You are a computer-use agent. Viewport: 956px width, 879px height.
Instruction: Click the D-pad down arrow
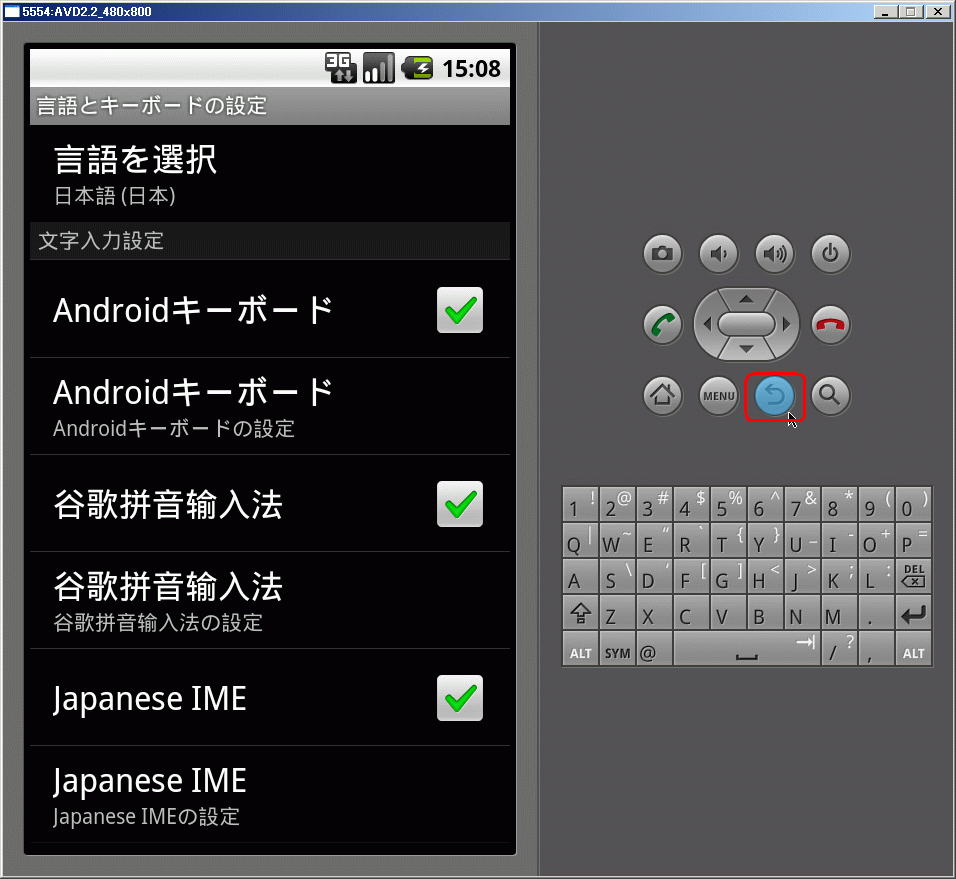coord(746,349)
